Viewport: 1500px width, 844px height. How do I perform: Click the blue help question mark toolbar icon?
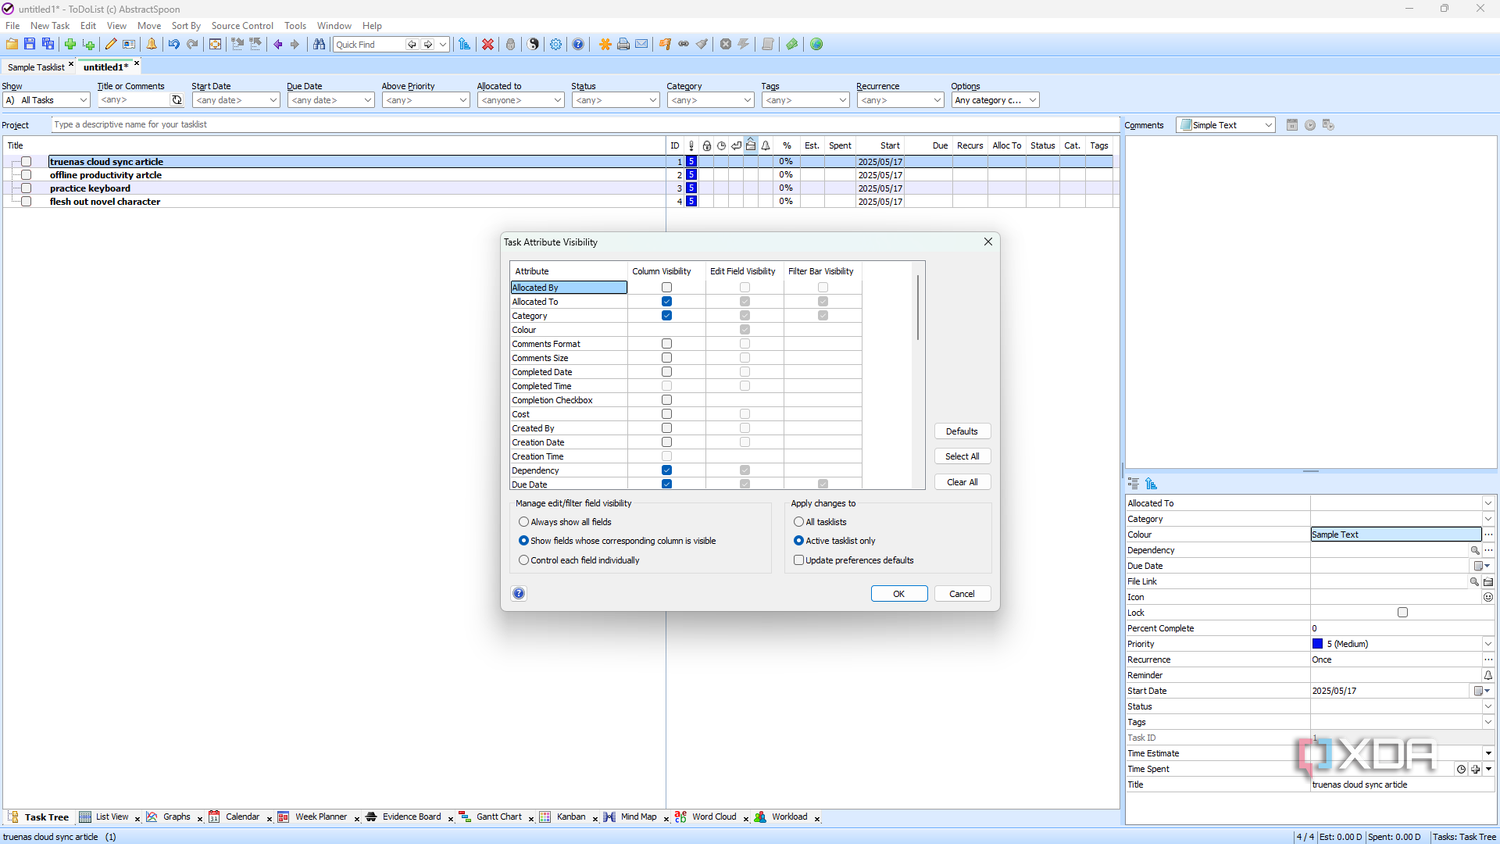click(x=578, y=44)
